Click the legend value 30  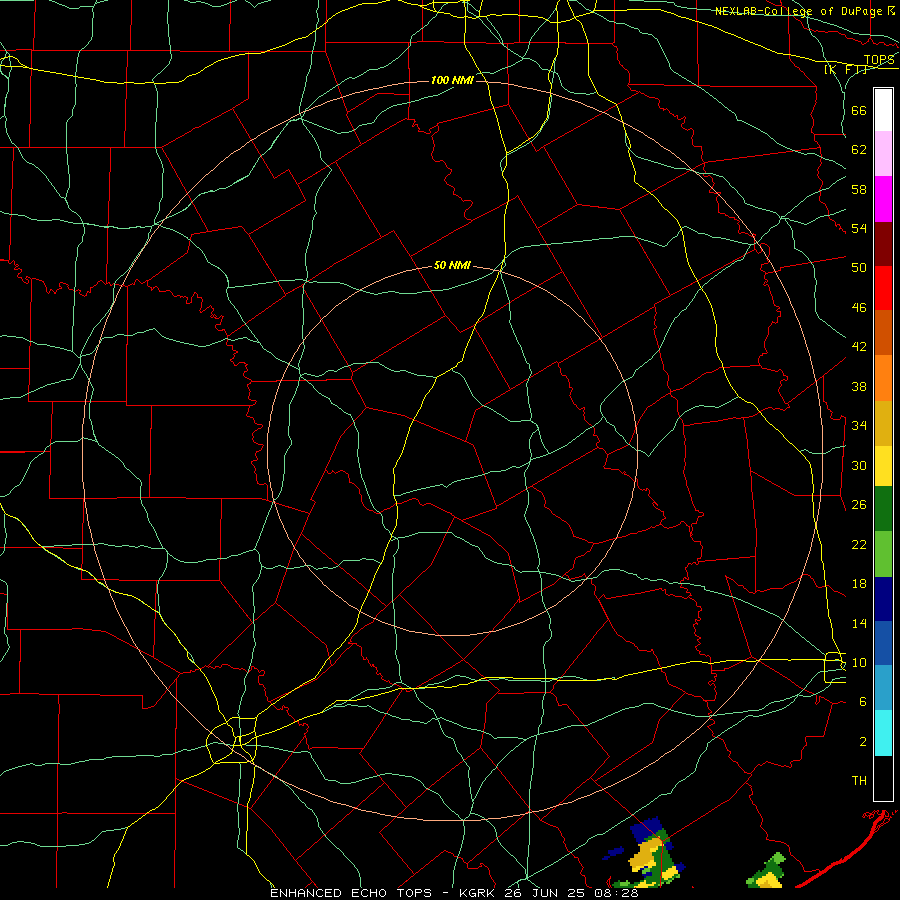[859, 465]
